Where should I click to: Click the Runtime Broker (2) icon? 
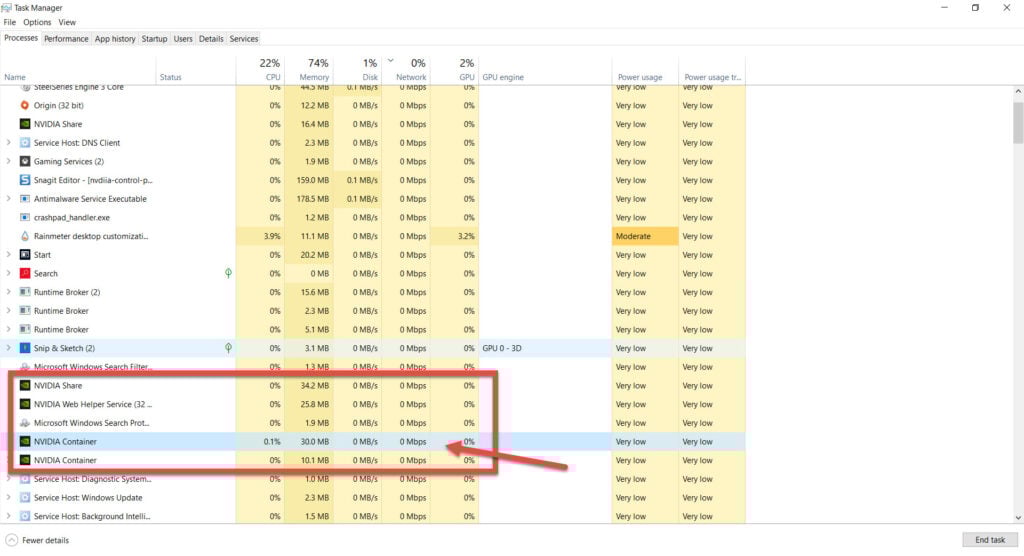(25, 292)
